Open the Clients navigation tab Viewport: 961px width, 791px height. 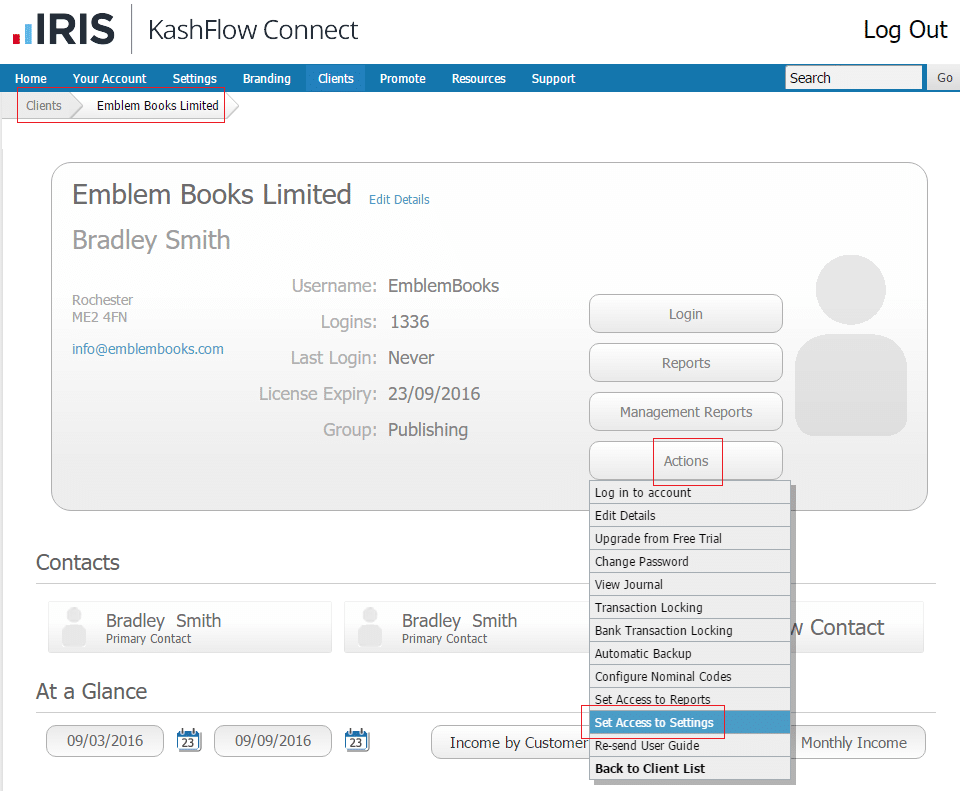click(336, 79)
